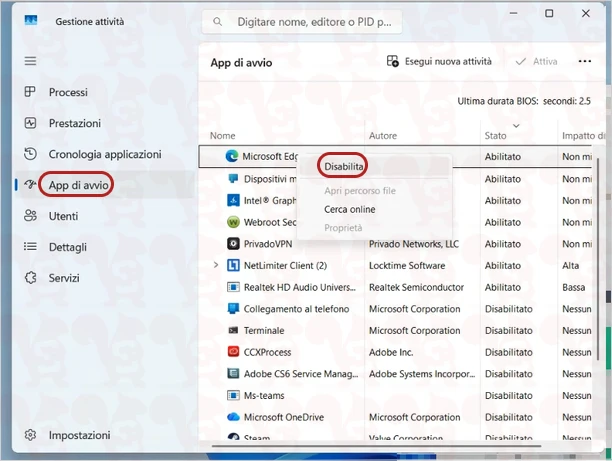Image resolution: width=612 pixels, height=461 pixels.
Task: Click the PrivadoVPN icon
Action: 233,244
